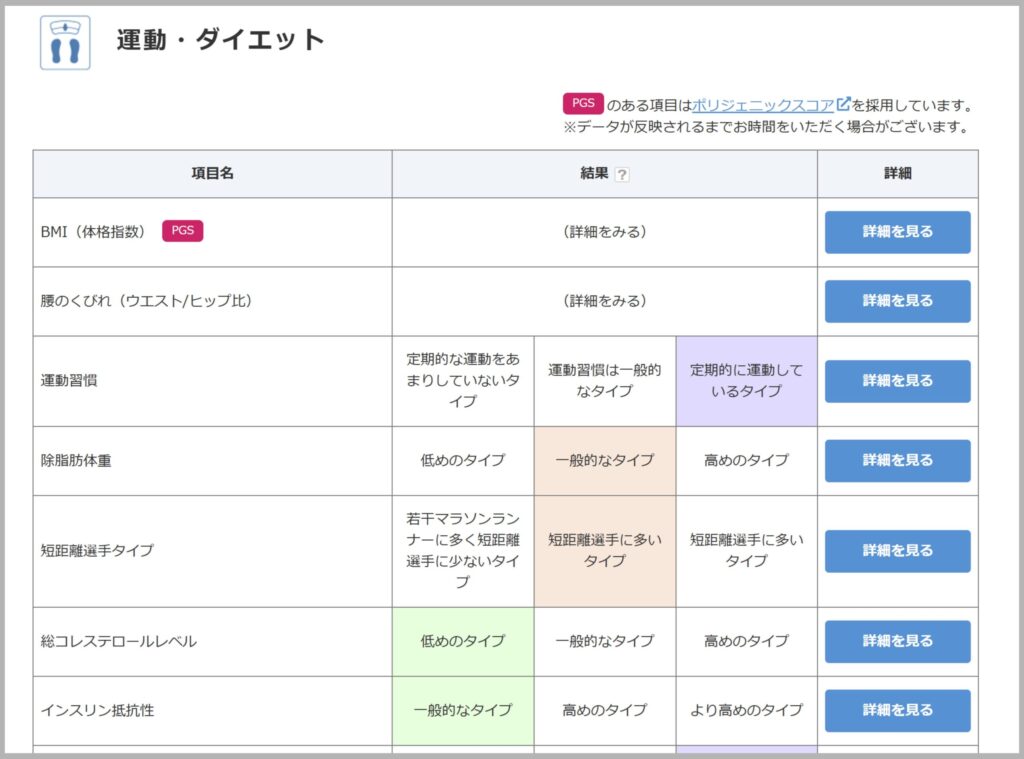Click 高めのタイプ in インスリン抵抗性 row

click(x=605, y=711)
